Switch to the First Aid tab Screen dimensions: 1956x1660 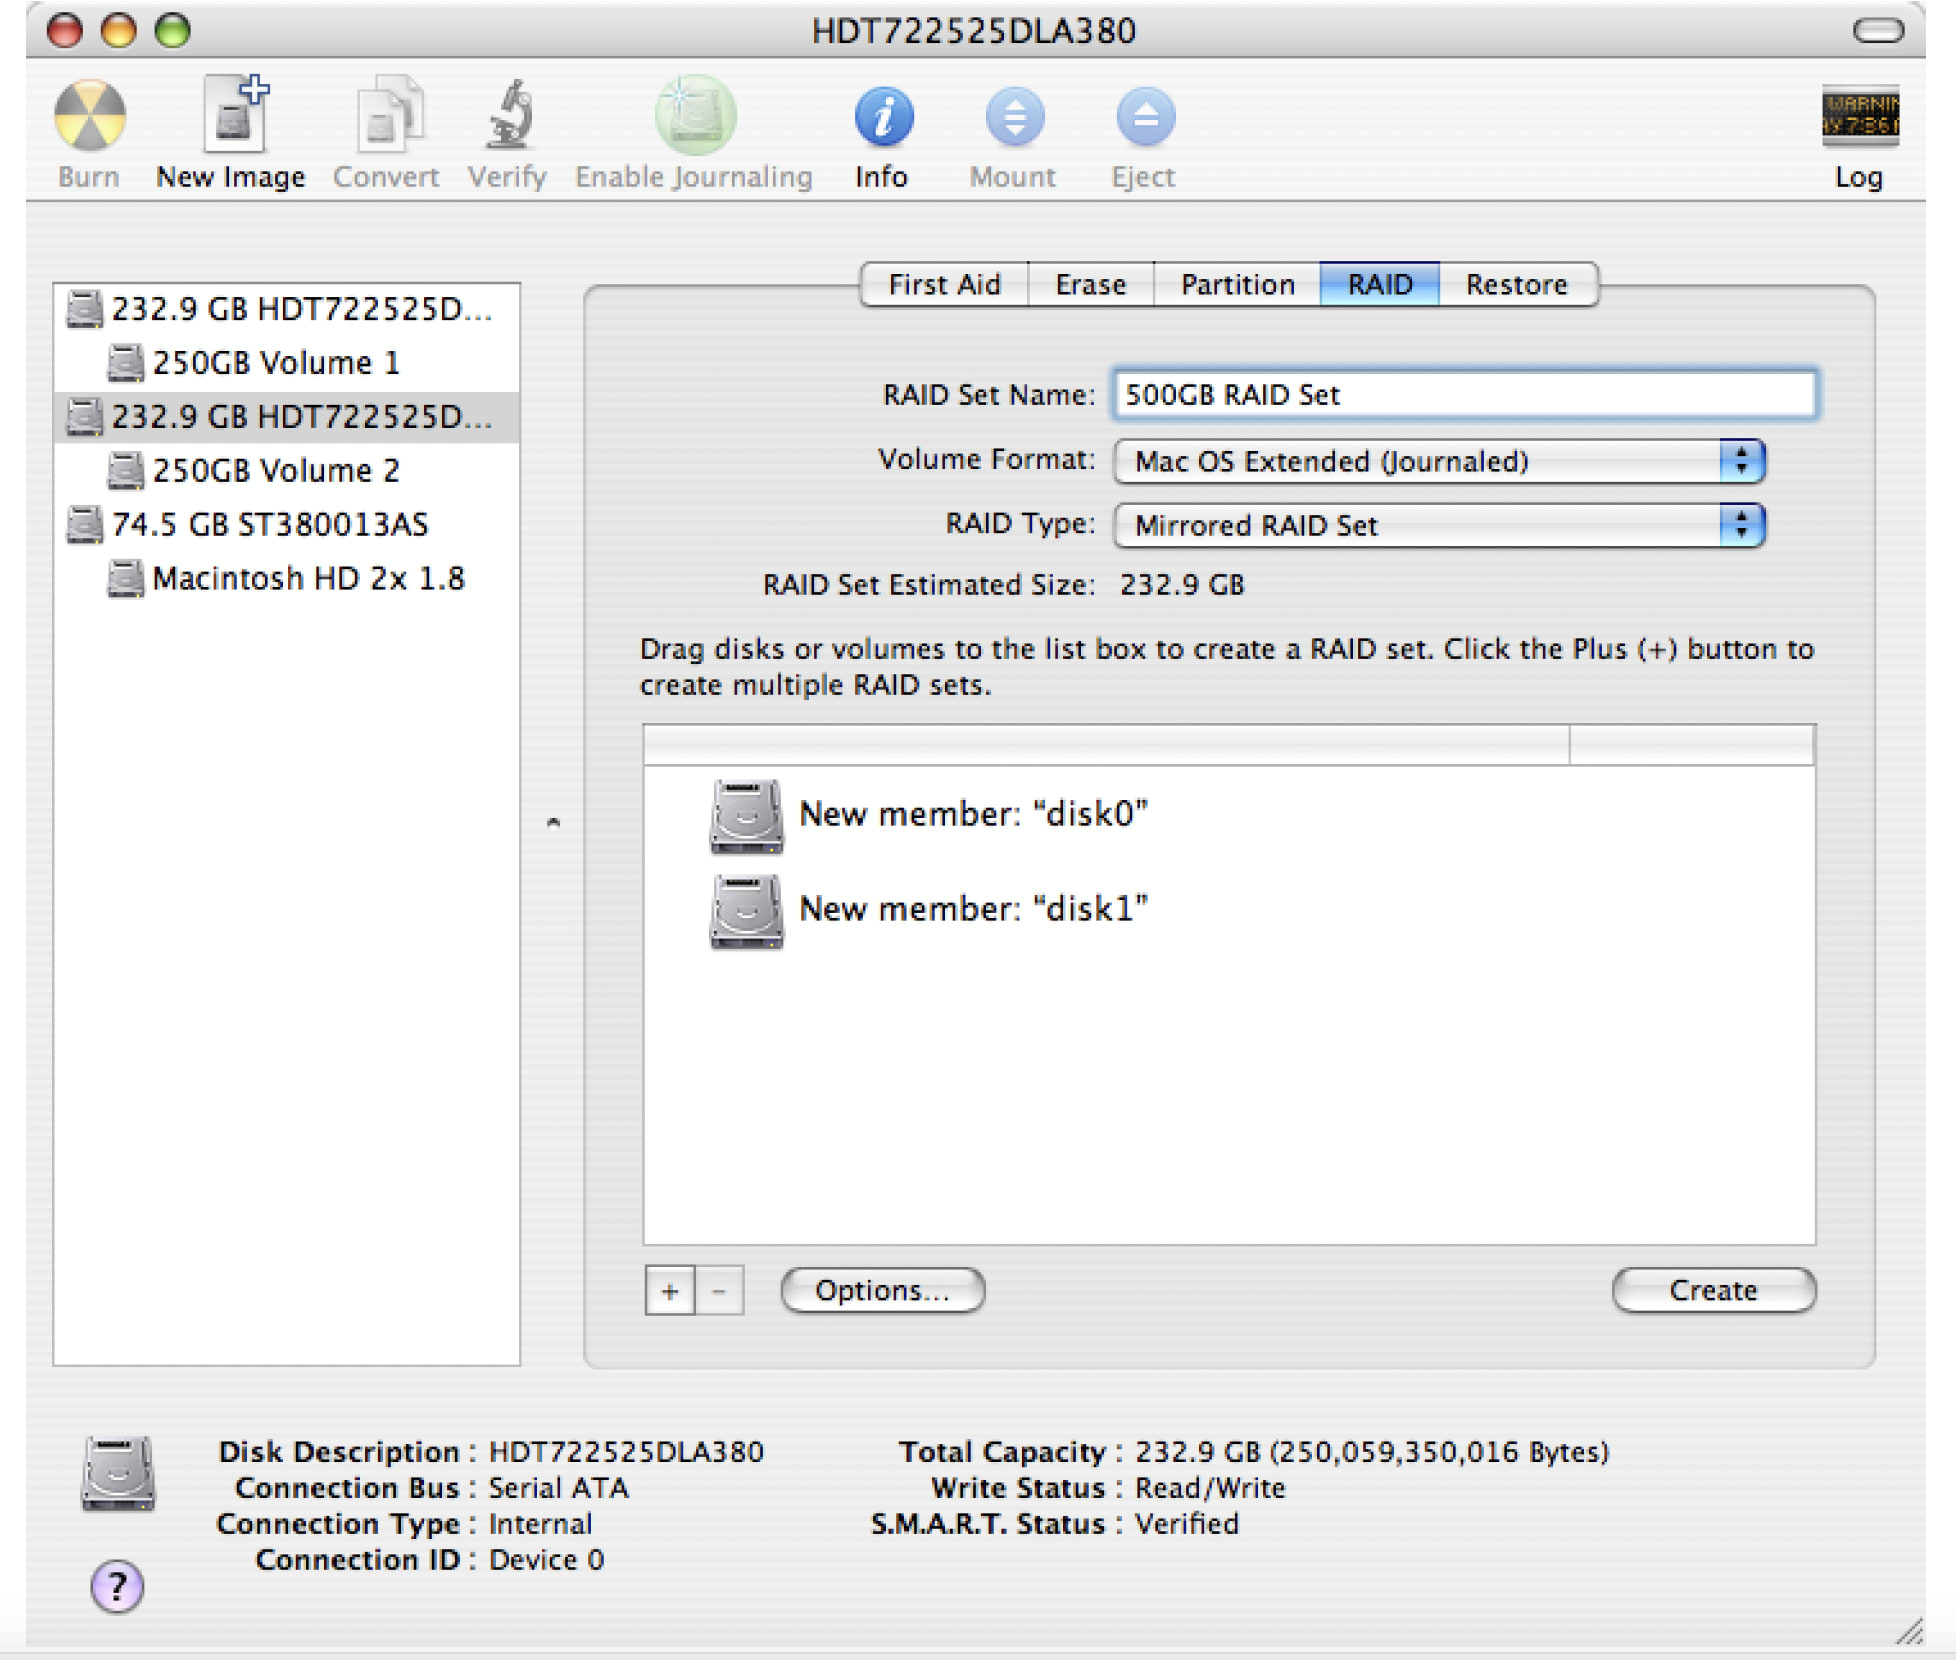[943, 284]
